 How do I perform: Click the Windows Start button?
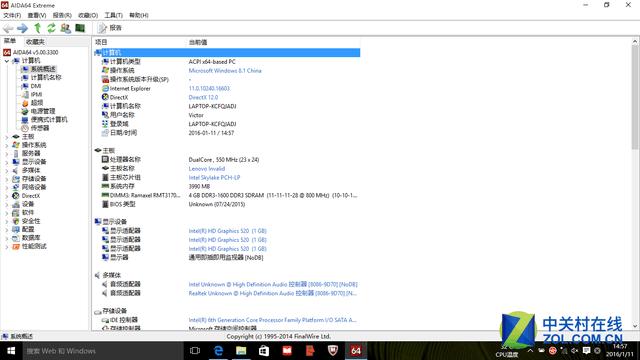(11, 351)
